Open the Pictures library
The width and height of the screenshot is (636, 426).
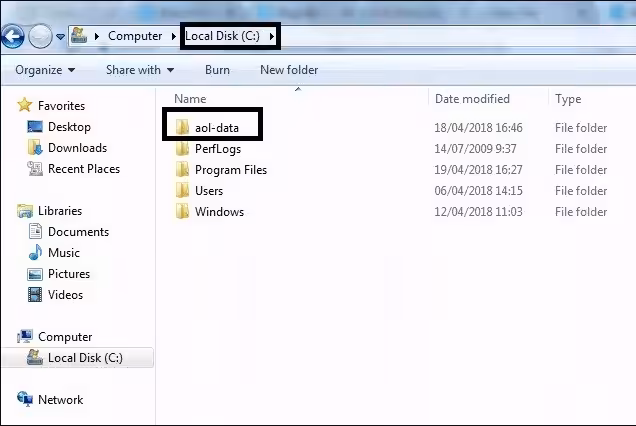click(x=69, y=274)
